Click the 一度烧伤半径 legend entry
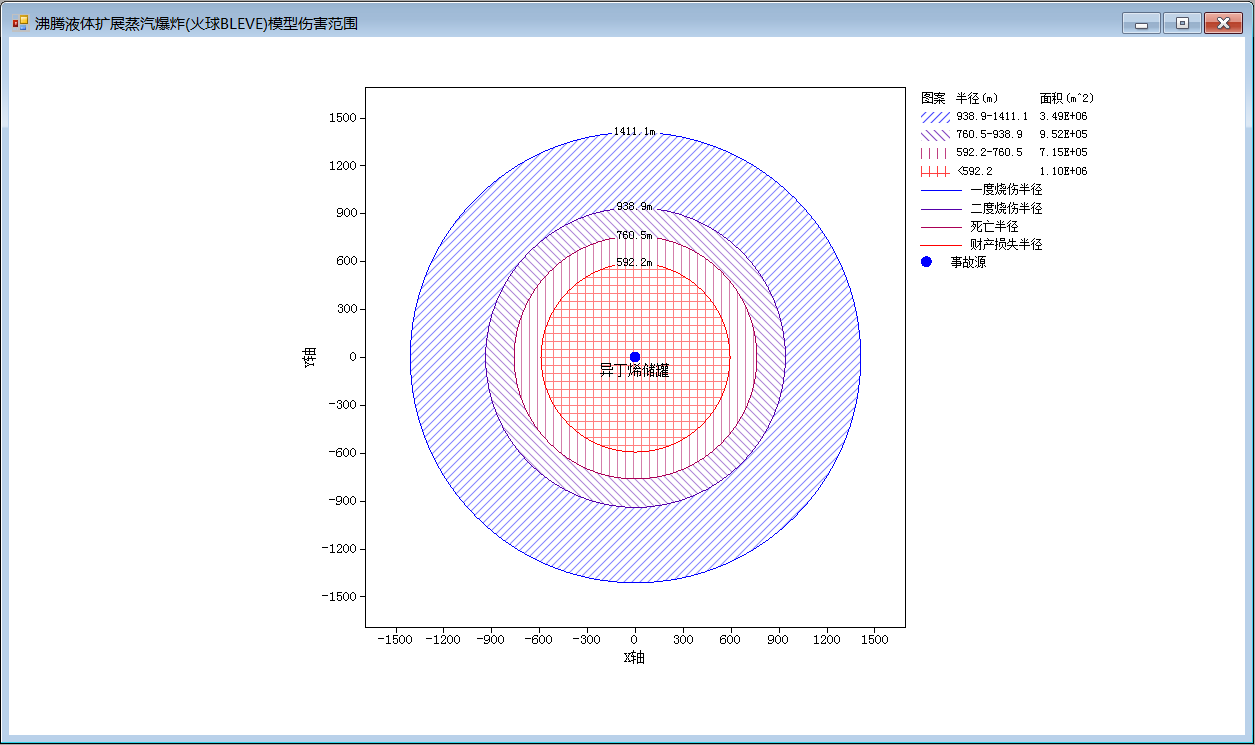The height and width of the screenshot is (745, 1255). (x=1006, y=189)
